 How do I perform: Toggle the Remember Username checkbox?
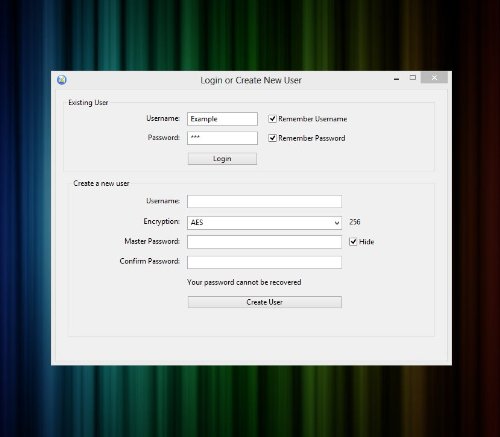272,119
